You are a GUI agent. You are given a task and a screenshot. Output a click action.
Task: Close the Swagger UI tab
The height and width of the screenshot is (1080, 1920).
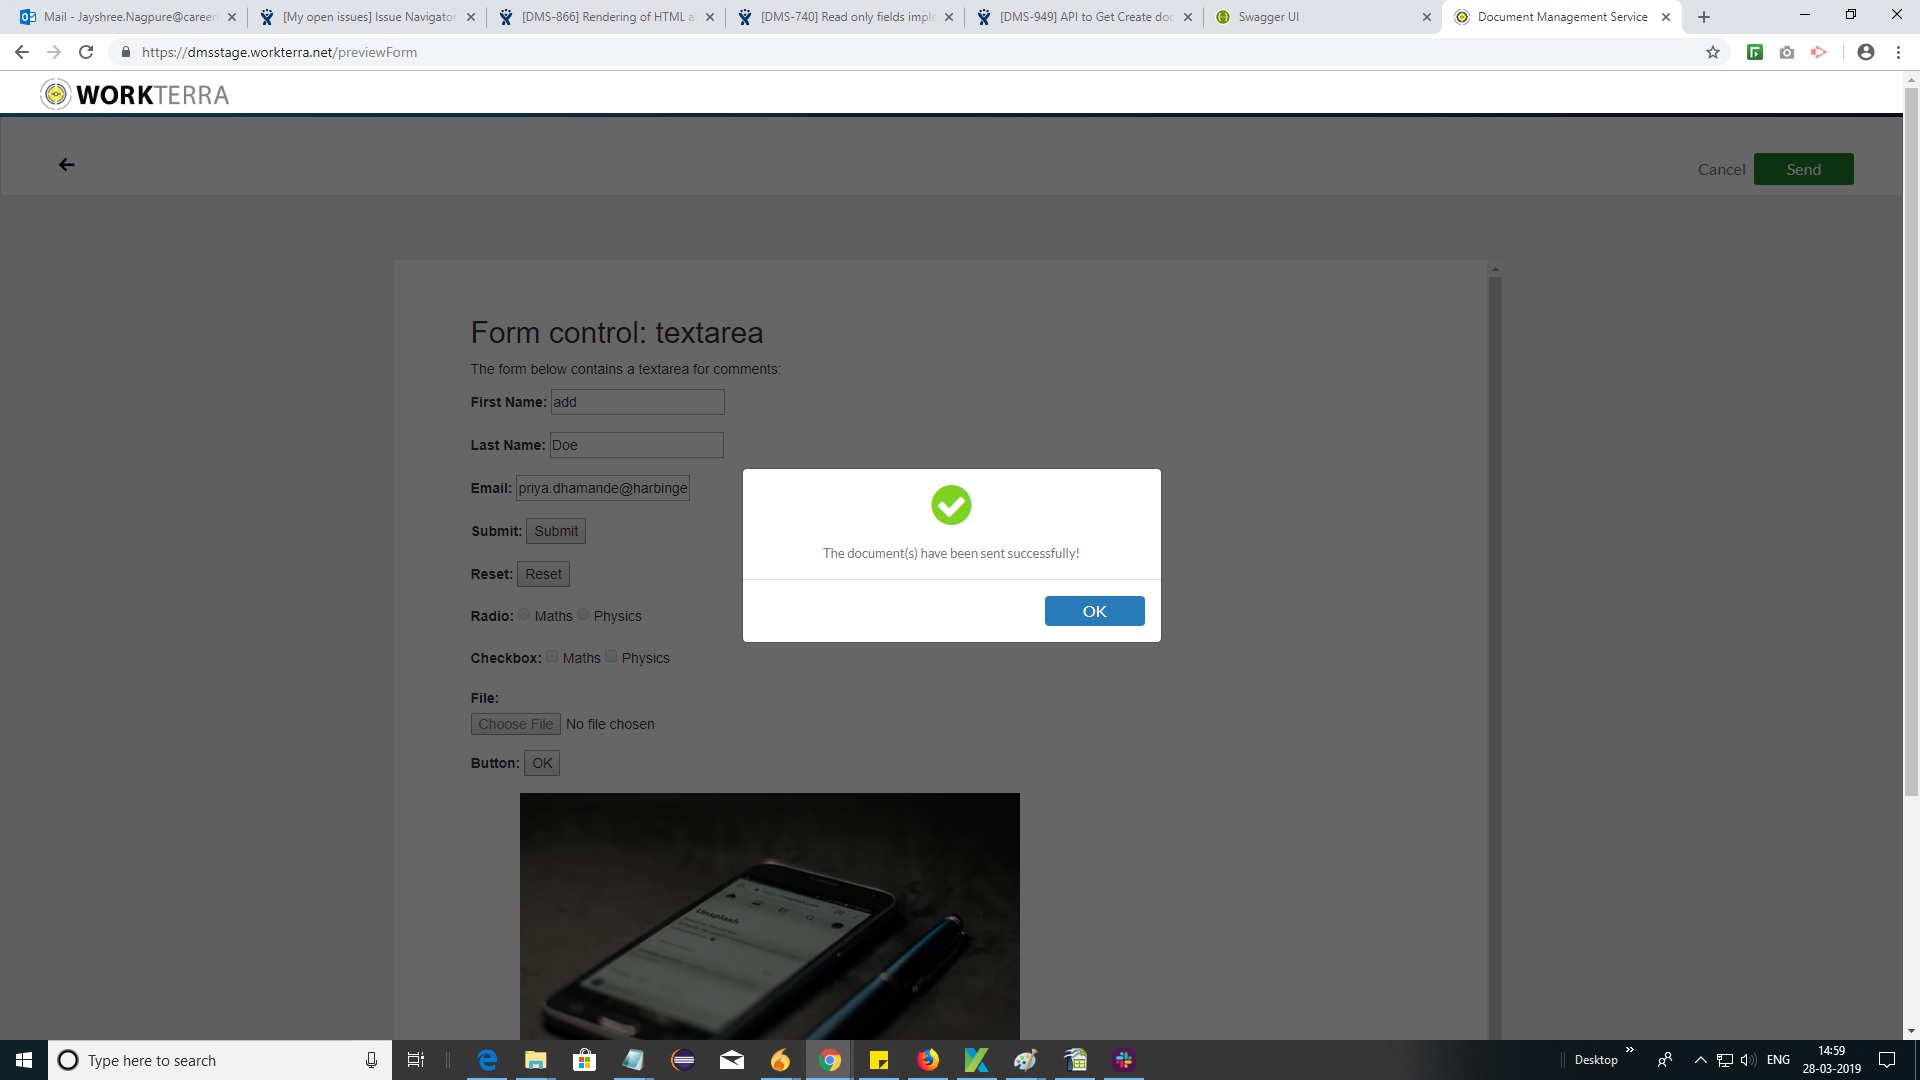tap(1427, 17)
